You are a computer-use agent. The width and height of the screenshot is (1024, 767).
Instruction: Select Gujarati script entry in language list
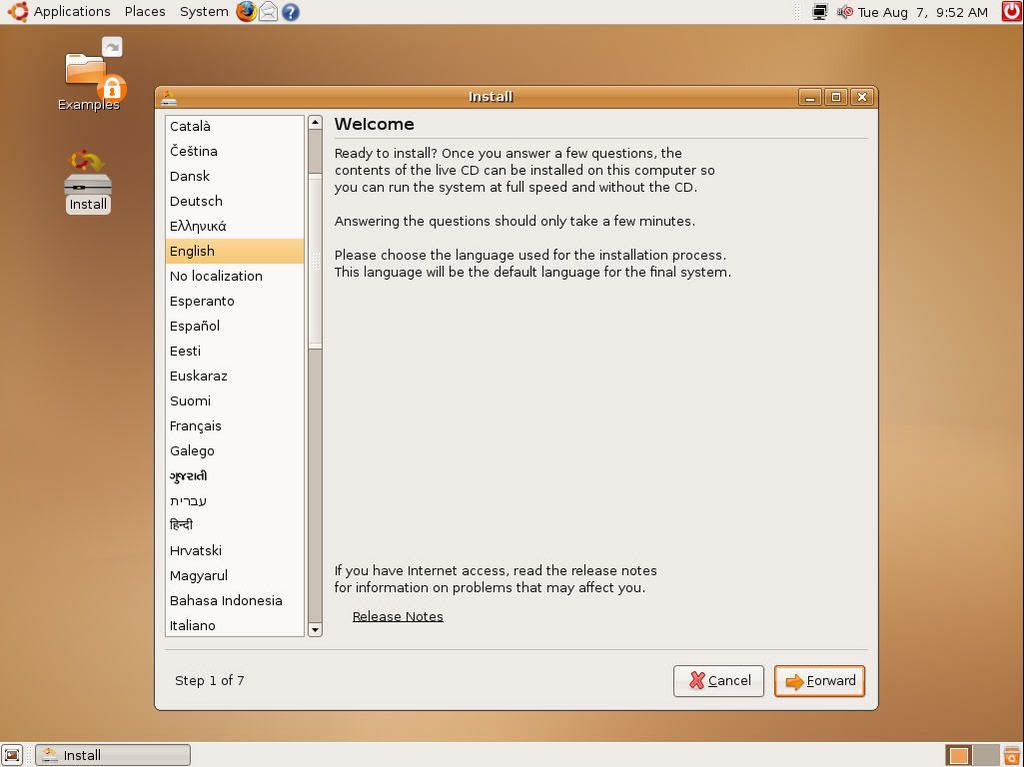coord(234,476)
